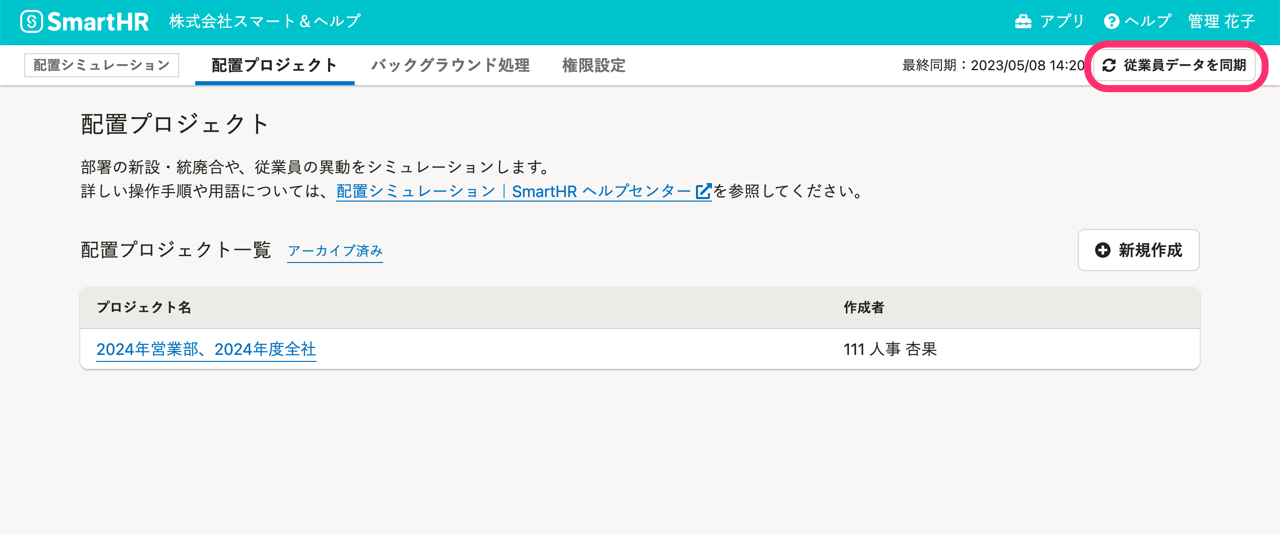1280x534 pixels.
Task: Open the 権限設定 tab
Action: click(594, 65)
